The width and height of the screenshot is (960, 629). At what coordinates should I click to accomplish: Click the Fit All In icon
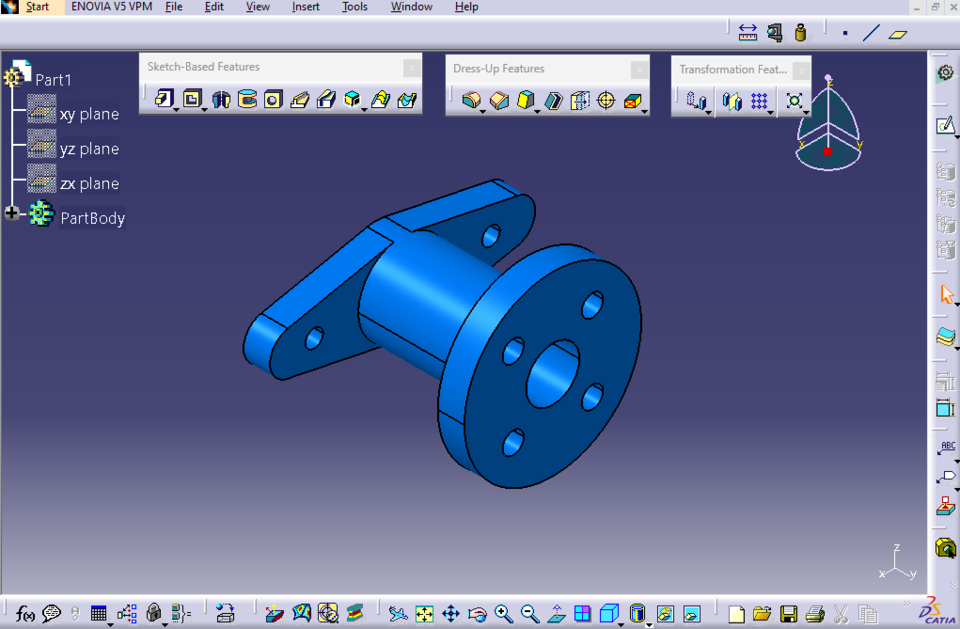pyautogui.click(x=424, y=611)
